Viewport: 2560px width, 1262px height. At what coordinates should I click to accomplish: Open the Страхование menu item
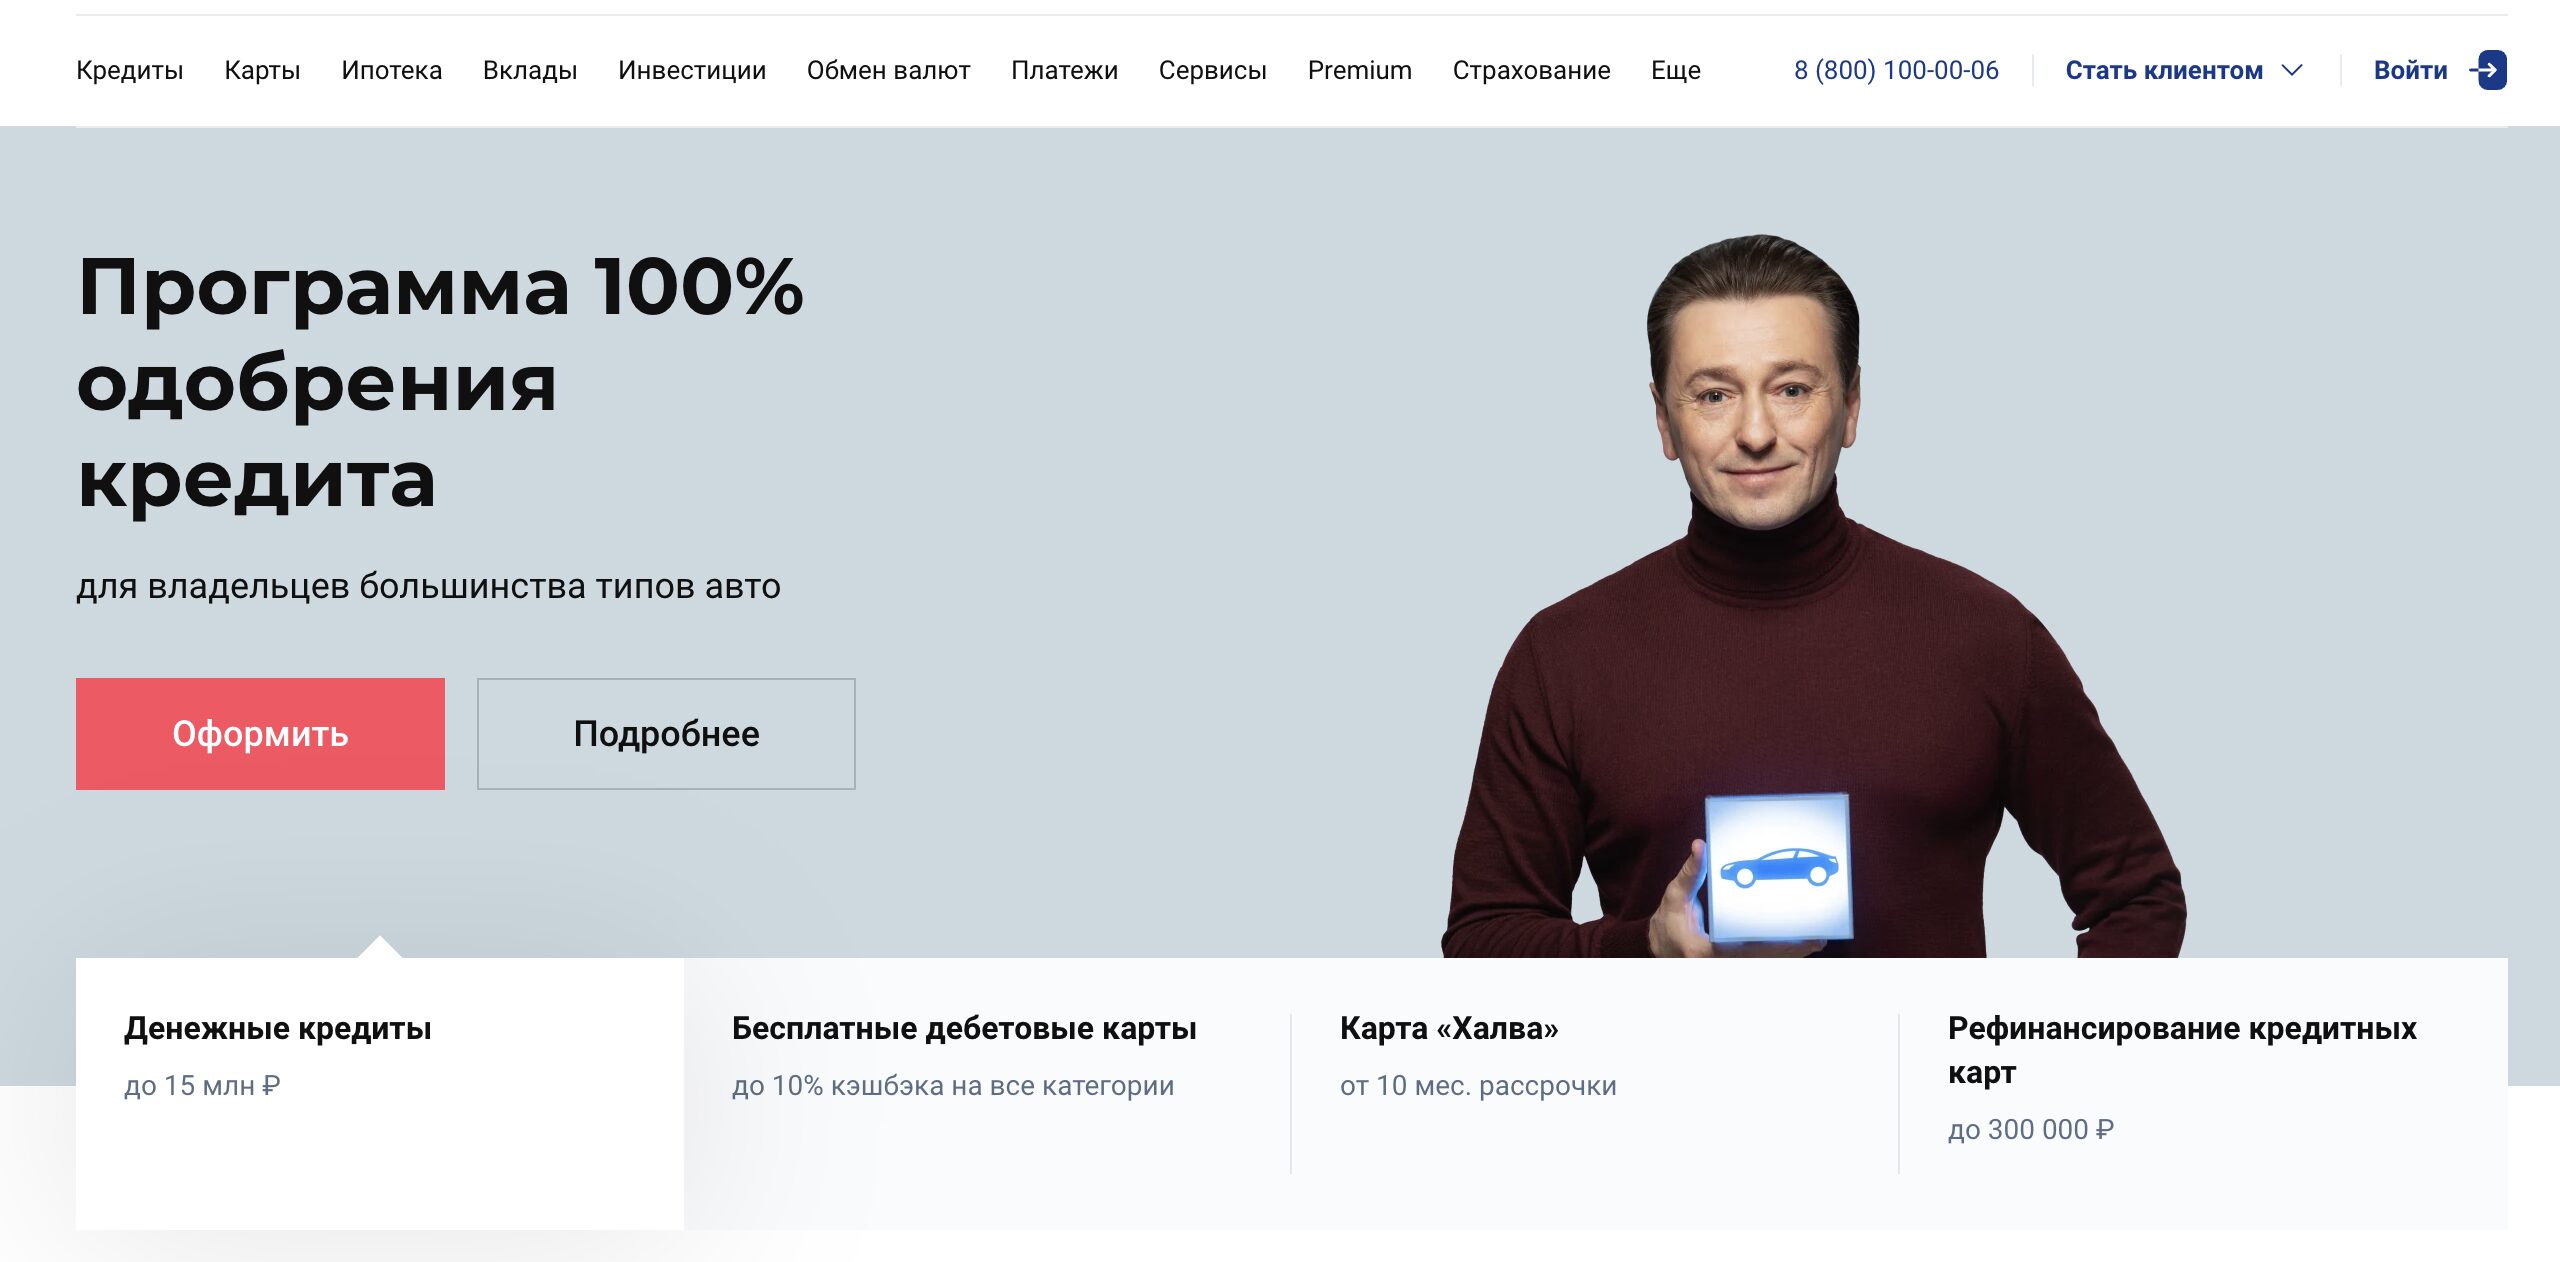click(1531, 70)
